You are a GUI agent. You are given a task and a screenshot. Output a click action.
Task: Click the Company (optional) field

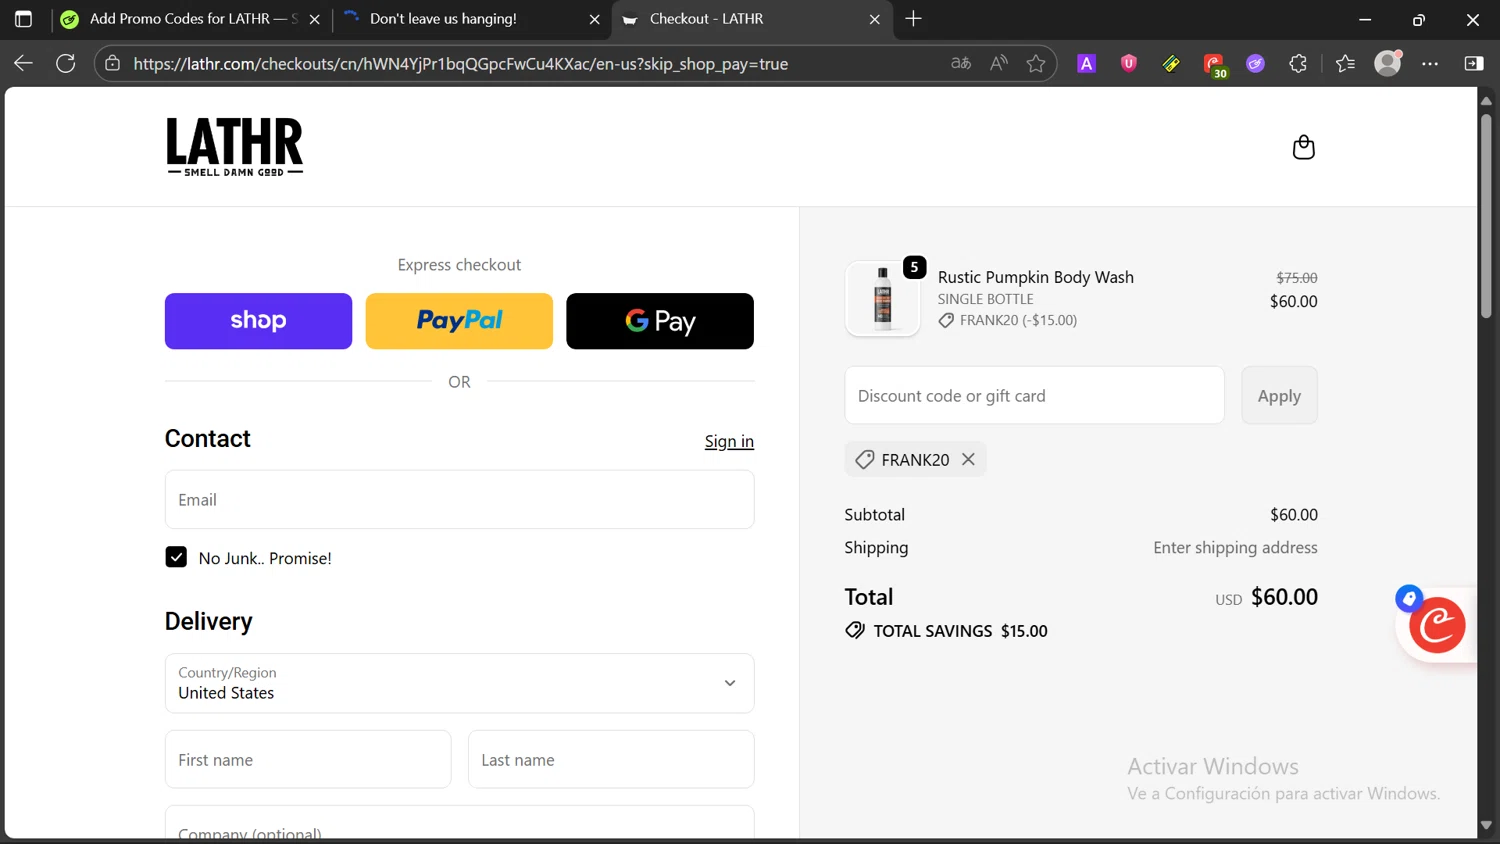pos(459,822)
